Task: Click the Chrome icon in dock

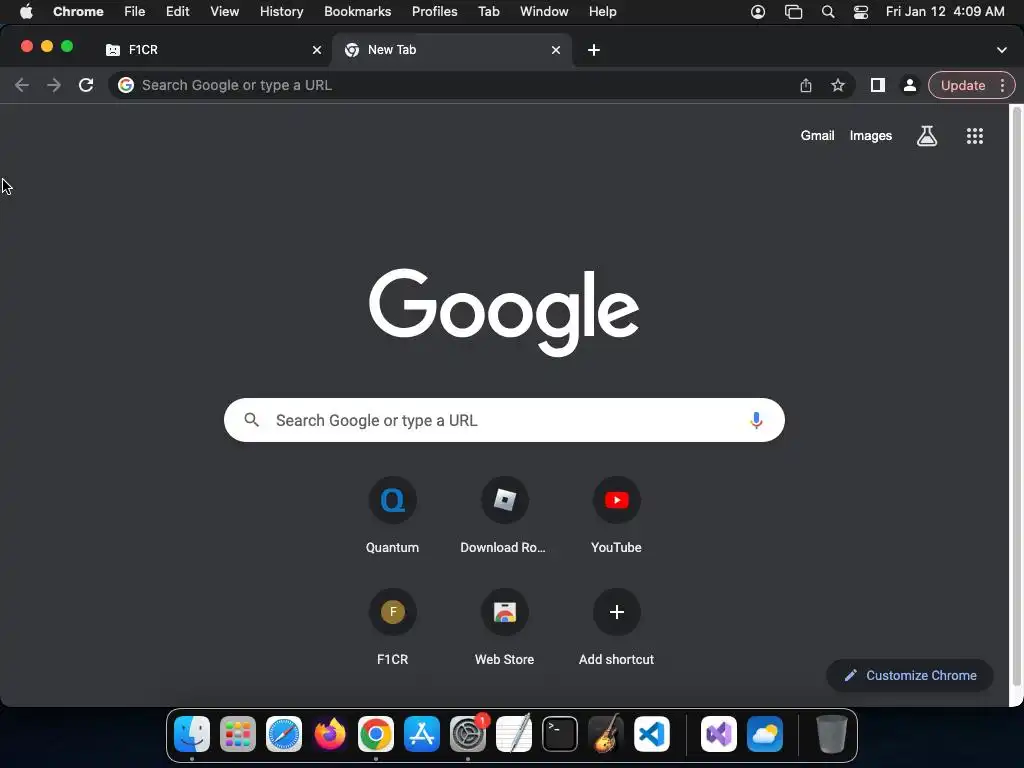Action: [x=376, y=734]
